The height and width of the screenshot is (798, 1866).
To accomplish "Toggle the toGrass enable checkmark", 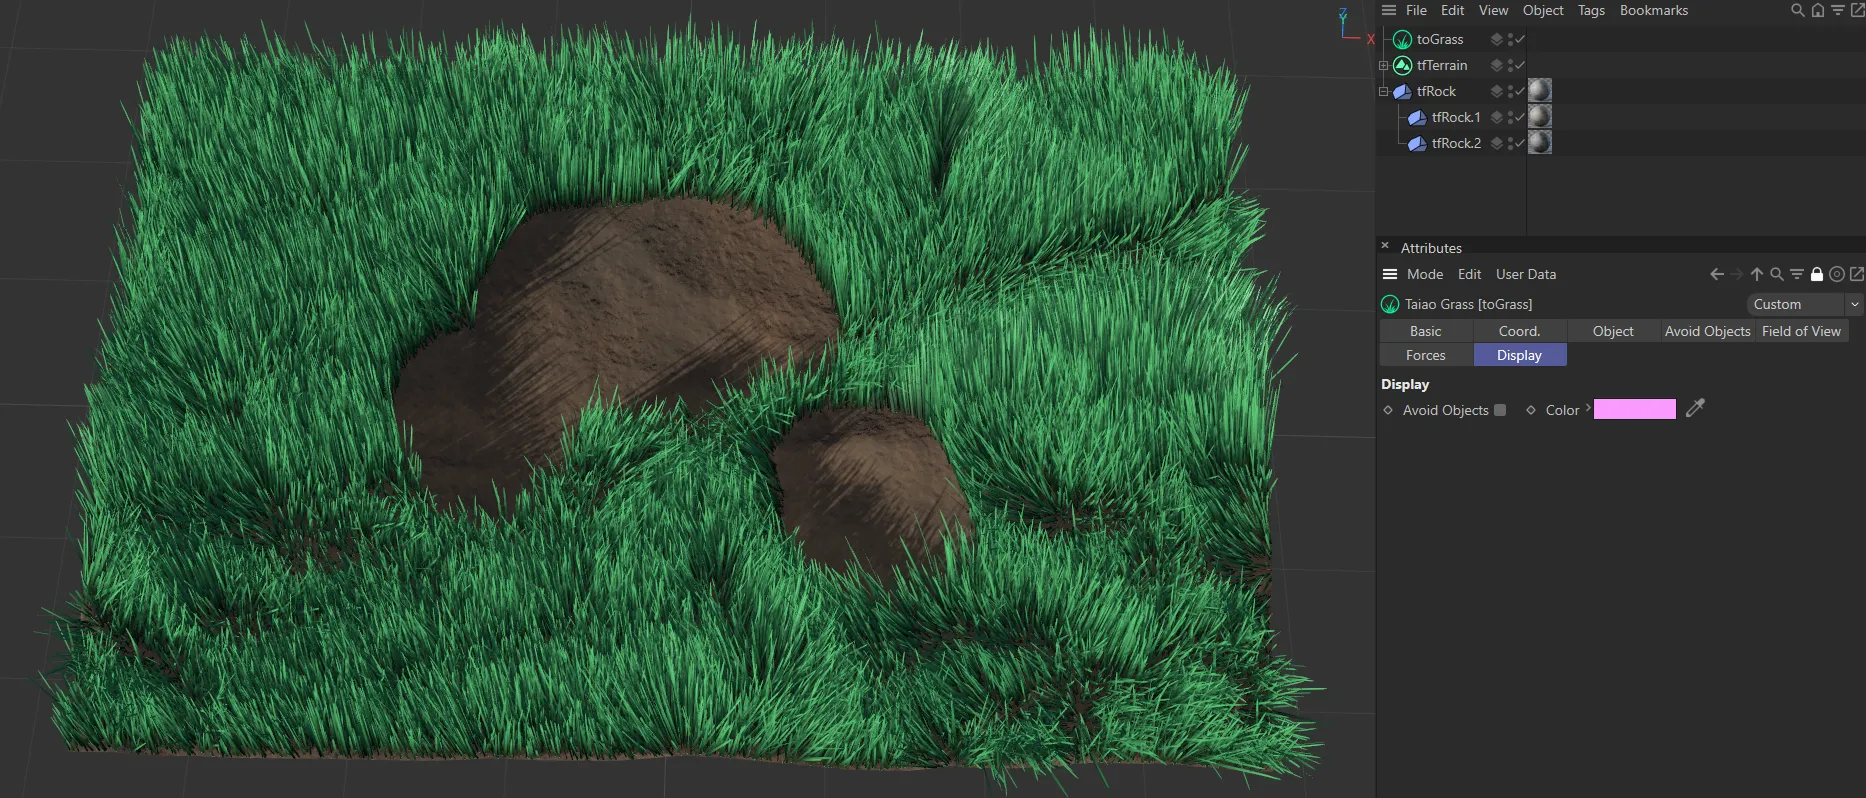I will click(1520, 40).
